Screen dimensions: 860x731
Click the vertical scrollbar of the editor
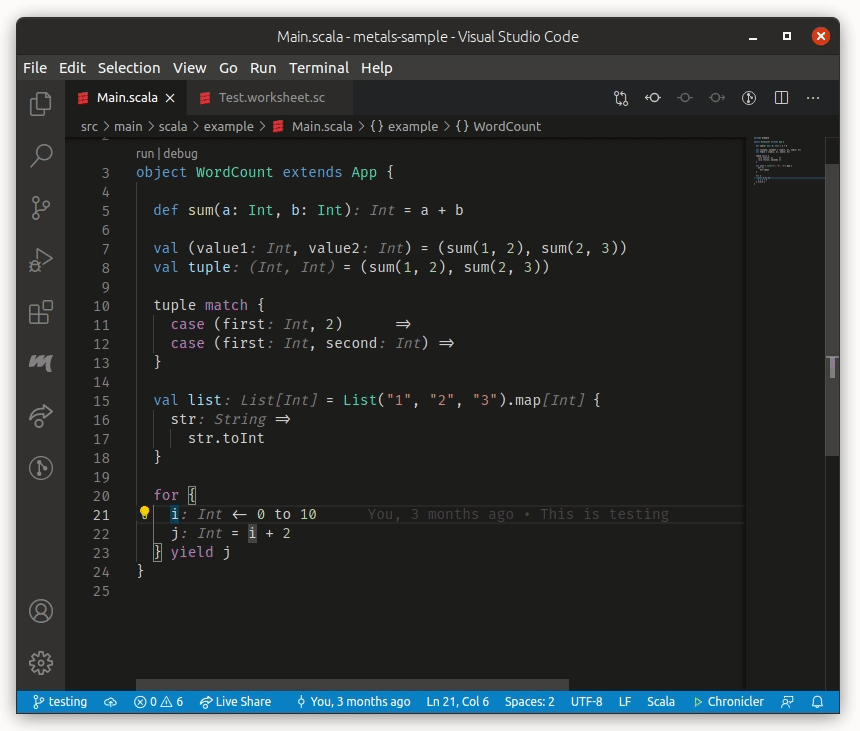tap(832, 309)
